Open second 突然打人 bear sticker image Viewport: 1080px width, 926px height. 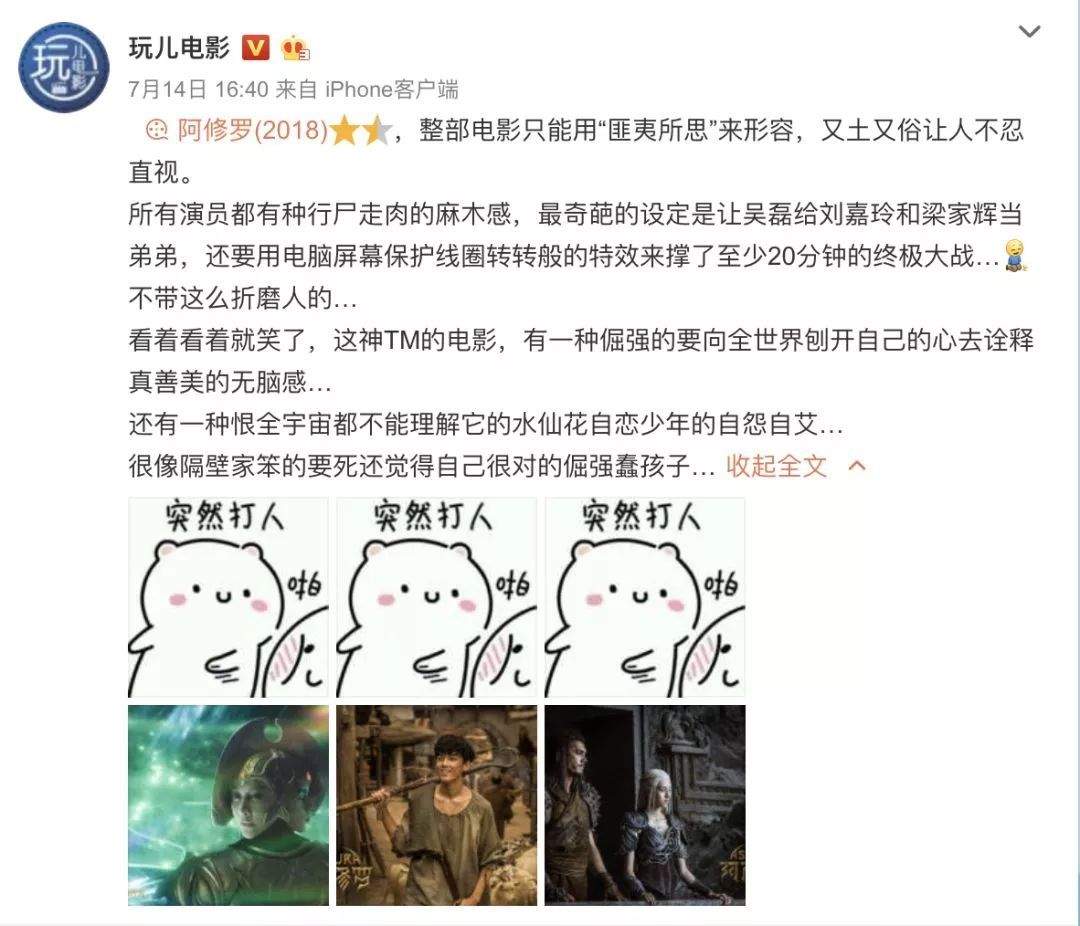click(x=437, y=597)
